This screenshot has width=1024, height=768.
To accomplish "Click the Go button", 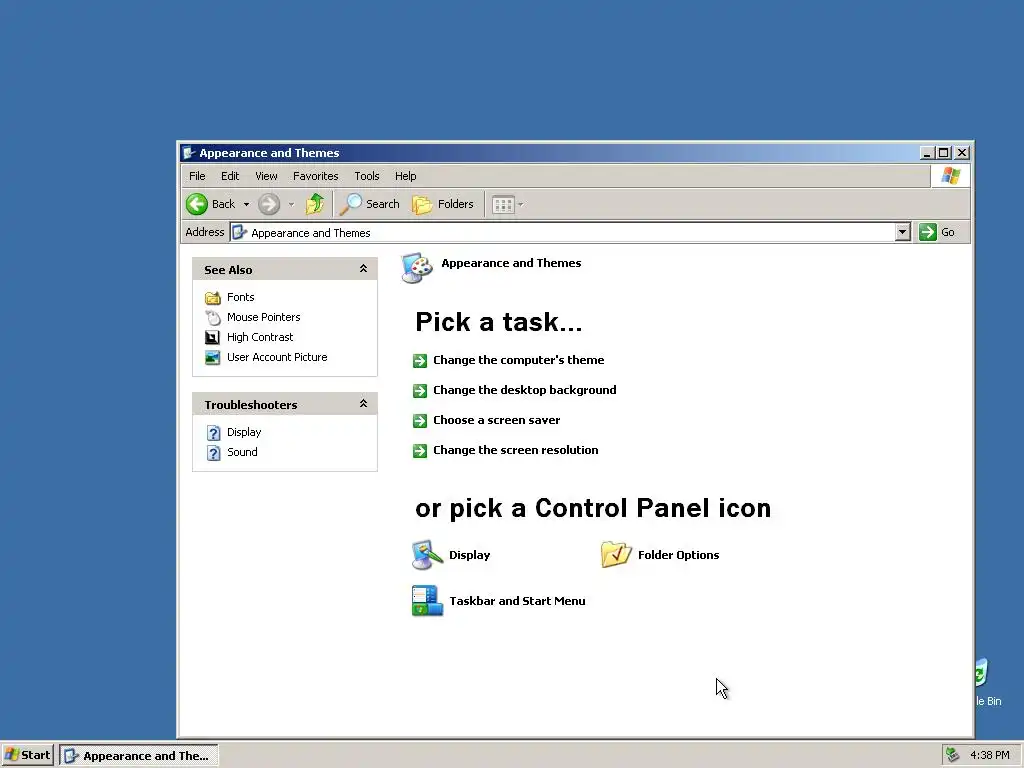I will pos(937,232).
